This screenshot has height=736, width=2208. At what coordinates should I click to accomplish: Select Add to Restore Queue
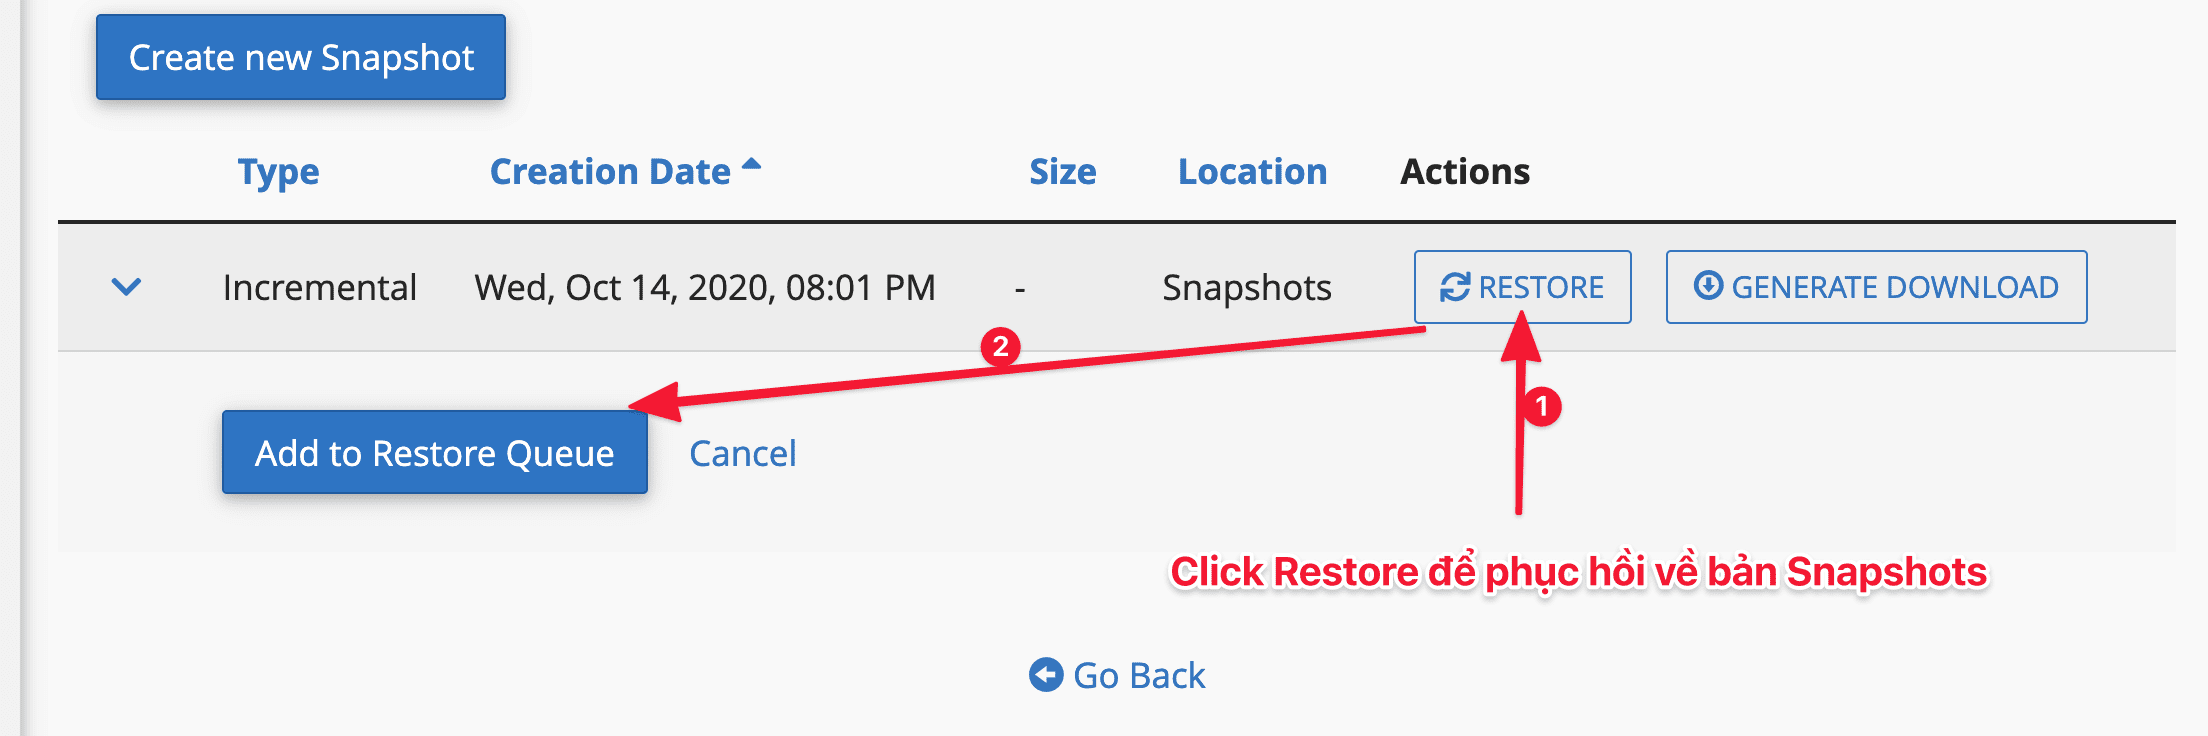(434, 452)
